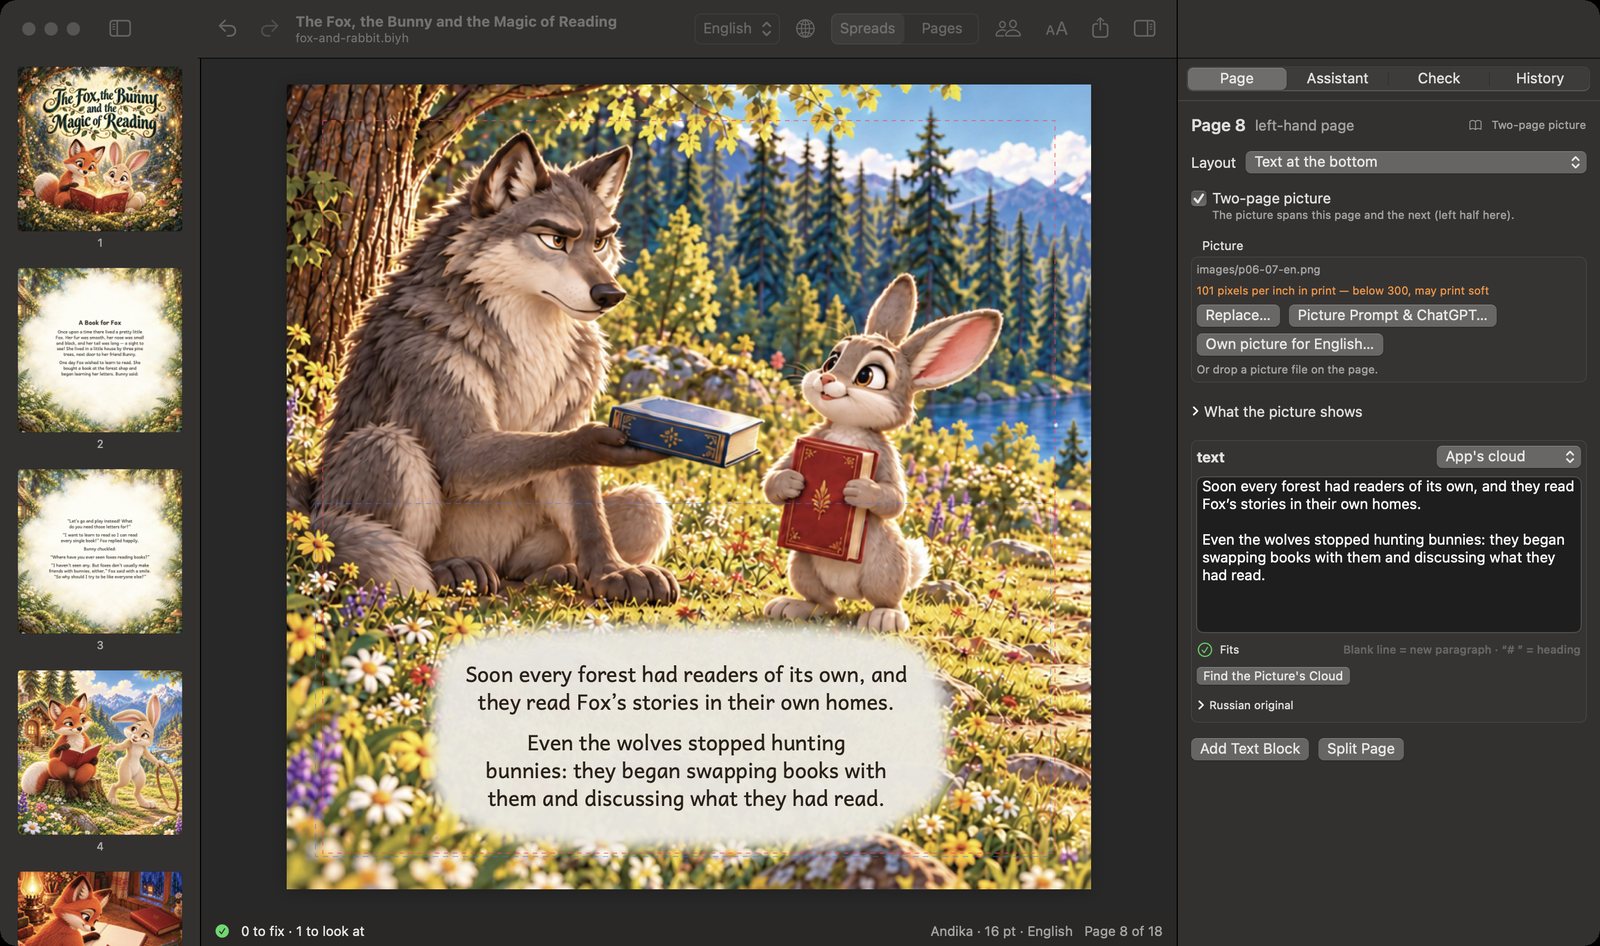Click 'Andika · 16 pt · English' status text

pos(1001,931)
